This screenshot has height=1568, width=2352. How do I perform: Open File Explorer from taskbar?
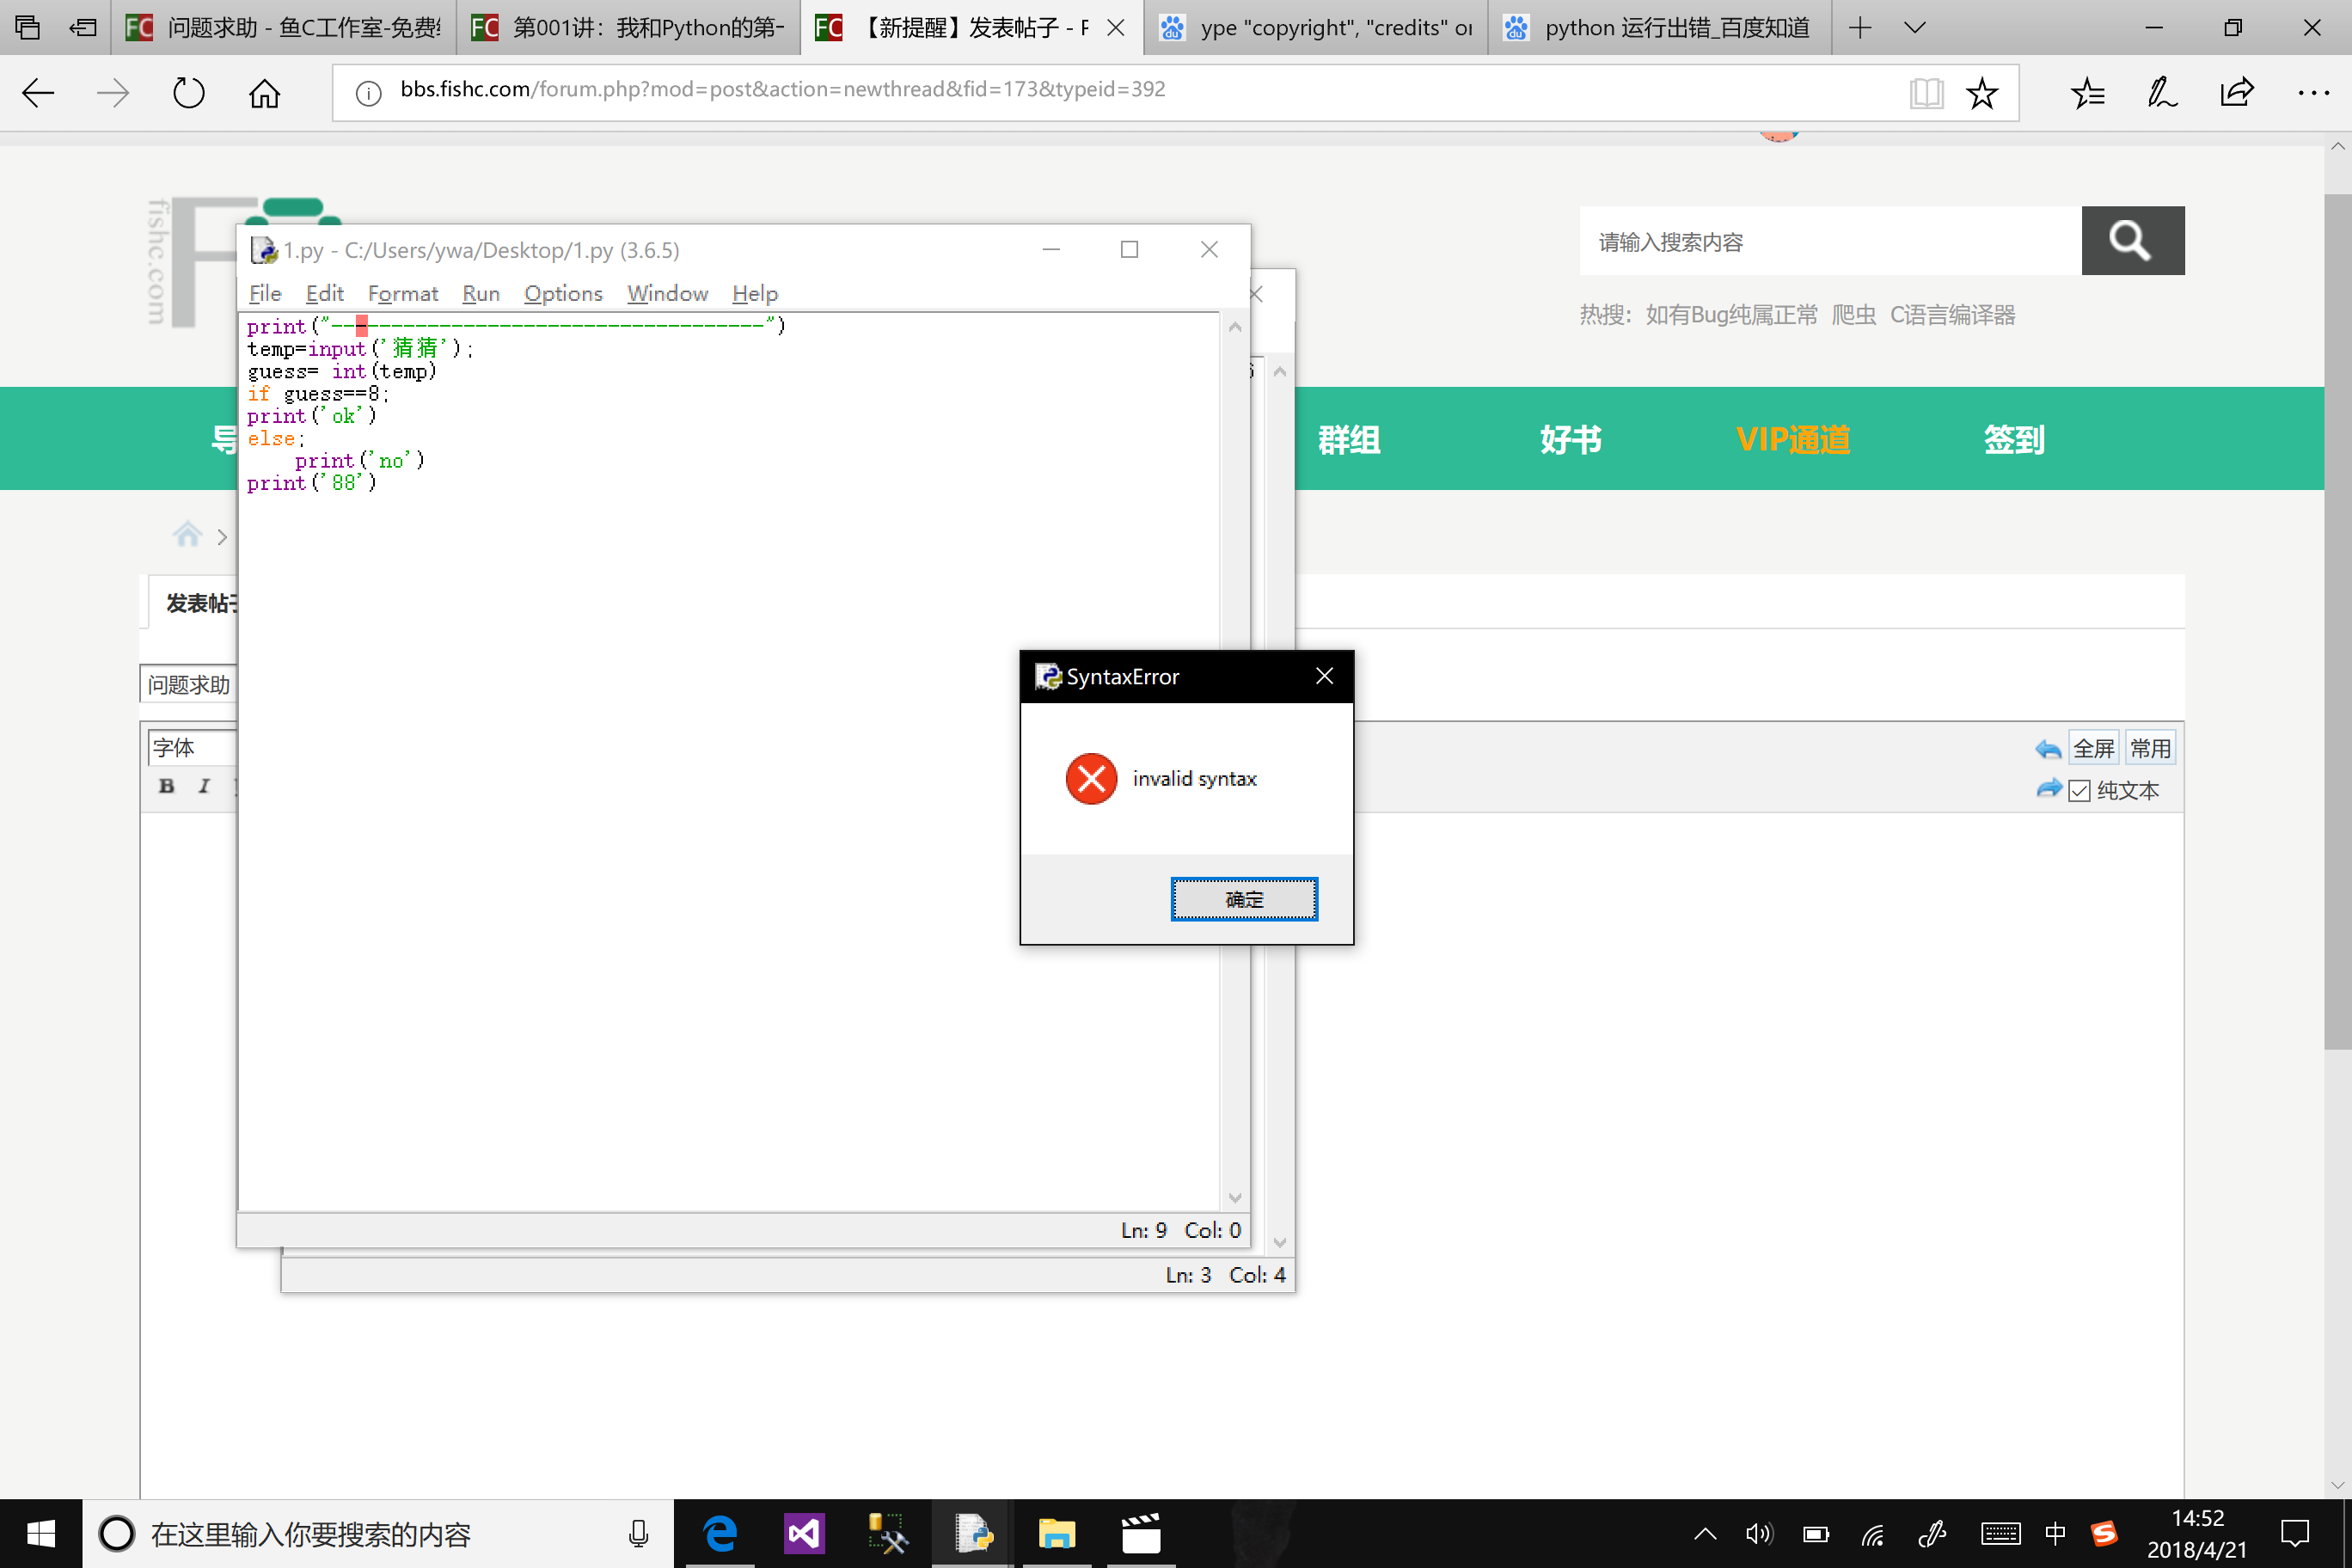click(x=1056, y=1534)
